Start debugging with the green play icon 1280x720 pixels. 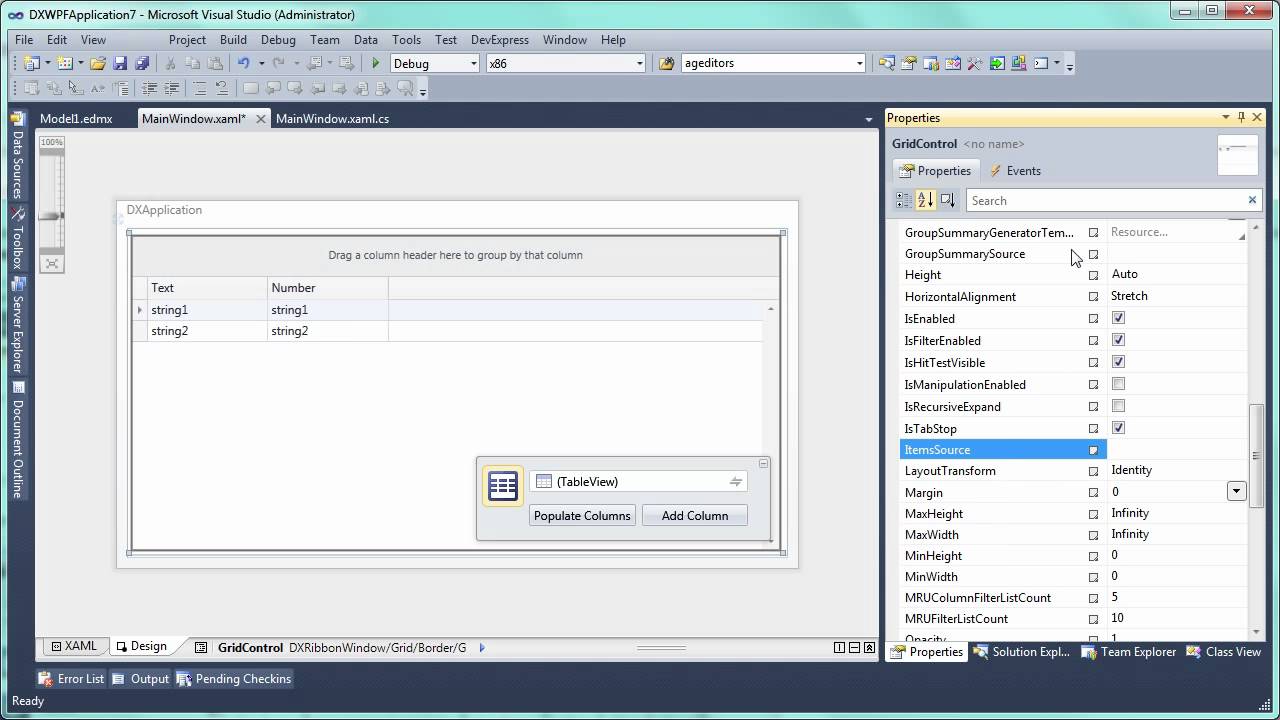(376, 63)
